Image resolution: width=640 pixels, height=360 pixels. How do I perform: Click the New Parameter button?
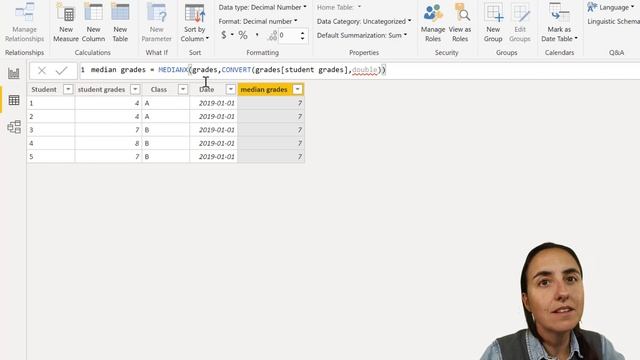[x=156, y=22]
